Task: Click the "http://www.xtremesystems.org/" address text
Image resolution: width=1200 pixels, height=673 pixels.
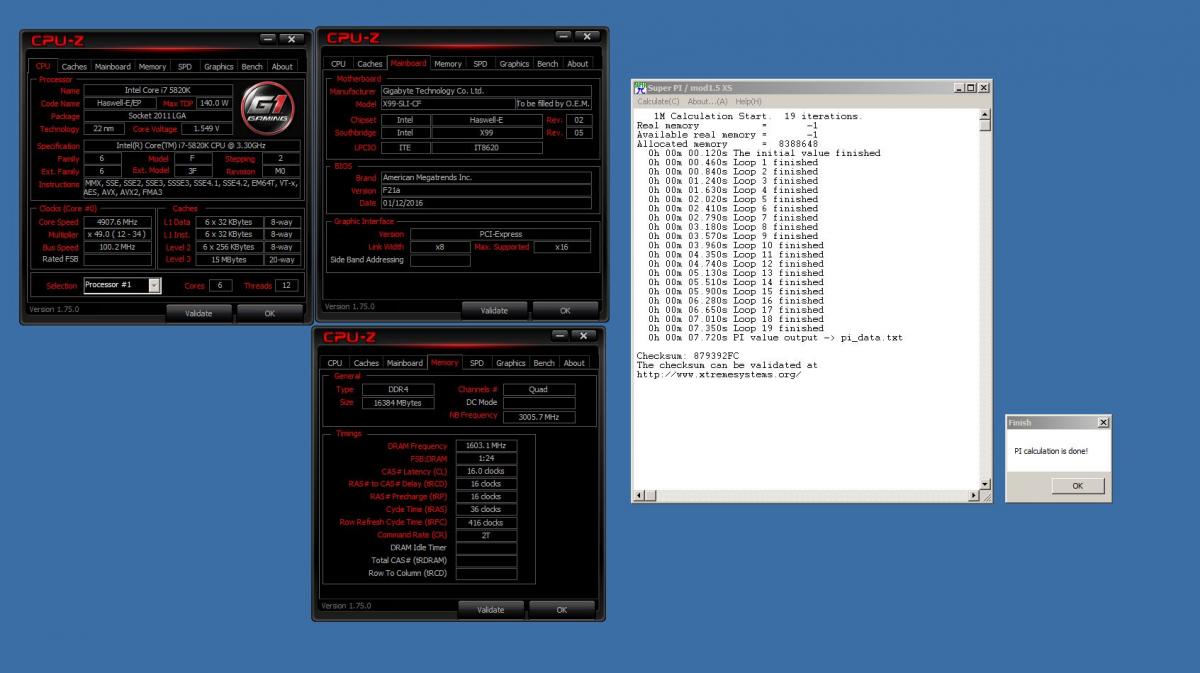Action: click(x=719, y=375)
